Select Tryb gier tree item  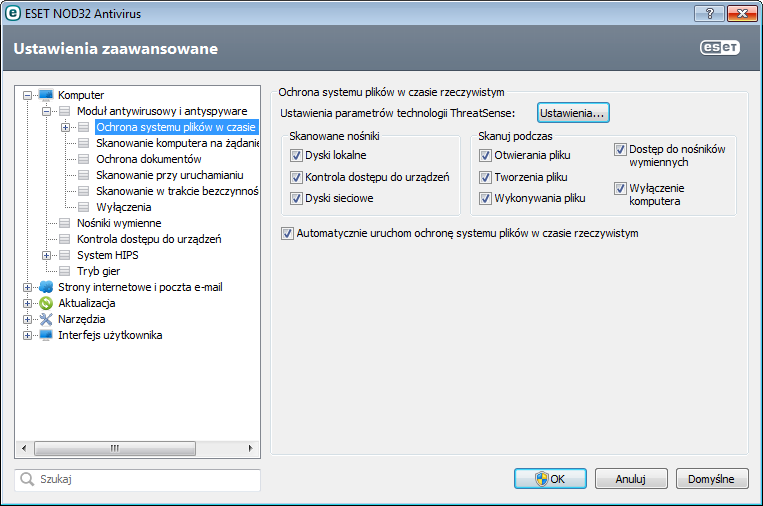98,271
